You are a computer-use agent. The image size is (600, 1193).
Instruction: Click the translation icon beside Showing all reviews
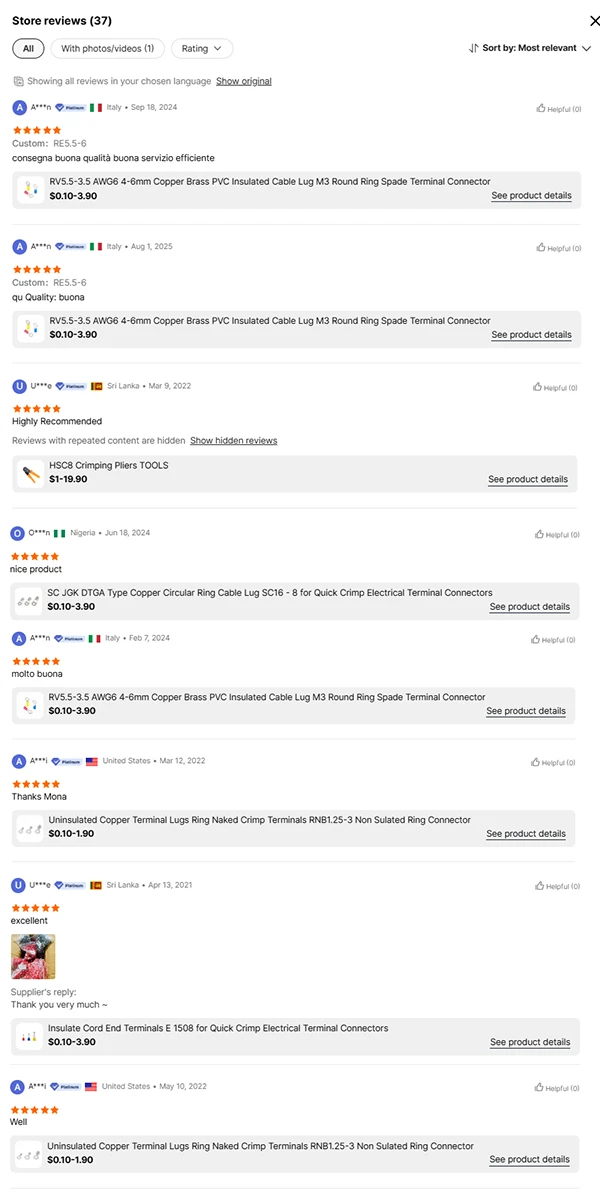click(18, 81)
